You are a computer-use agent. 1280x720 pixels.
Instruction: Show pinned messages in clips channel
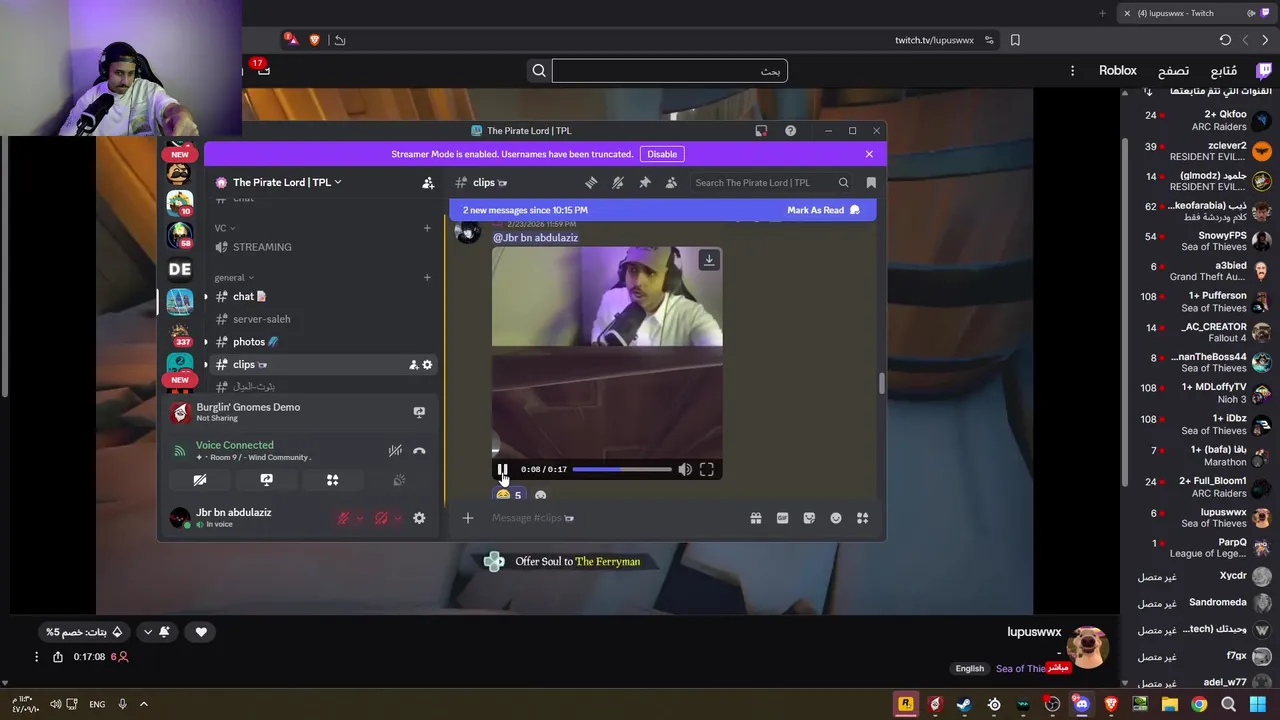[645, 182]
